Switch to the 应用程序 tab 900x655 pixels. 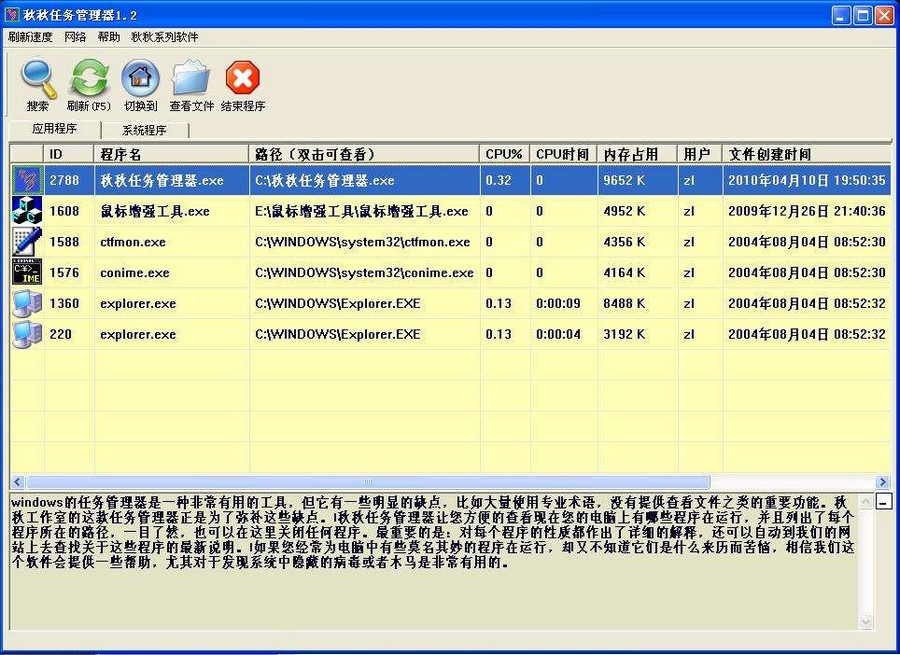click(55, 130)
